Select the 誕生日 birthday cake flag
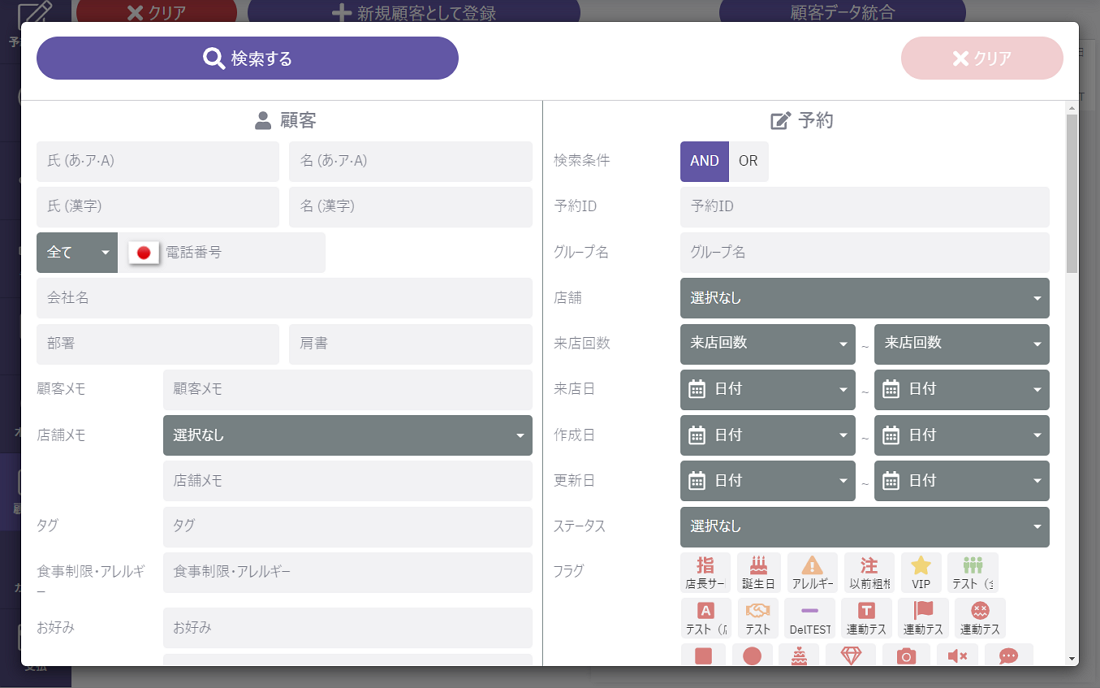The height and width of the screenshot is (688, 1100). [756, 571]
